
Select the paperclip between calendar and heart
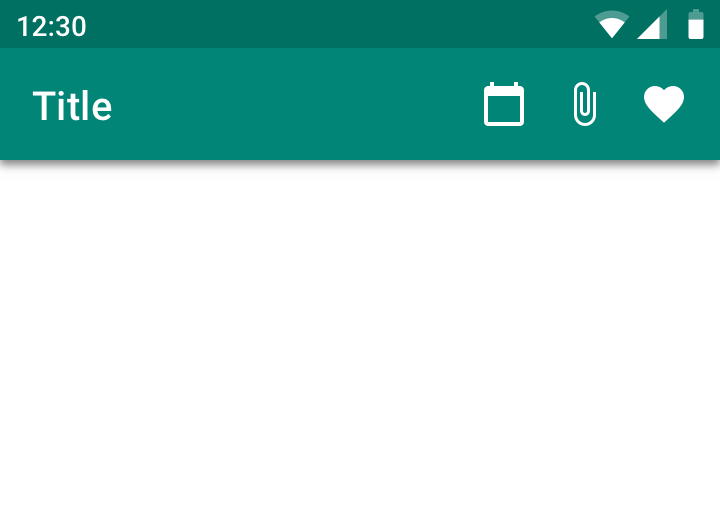coord(585,104)
